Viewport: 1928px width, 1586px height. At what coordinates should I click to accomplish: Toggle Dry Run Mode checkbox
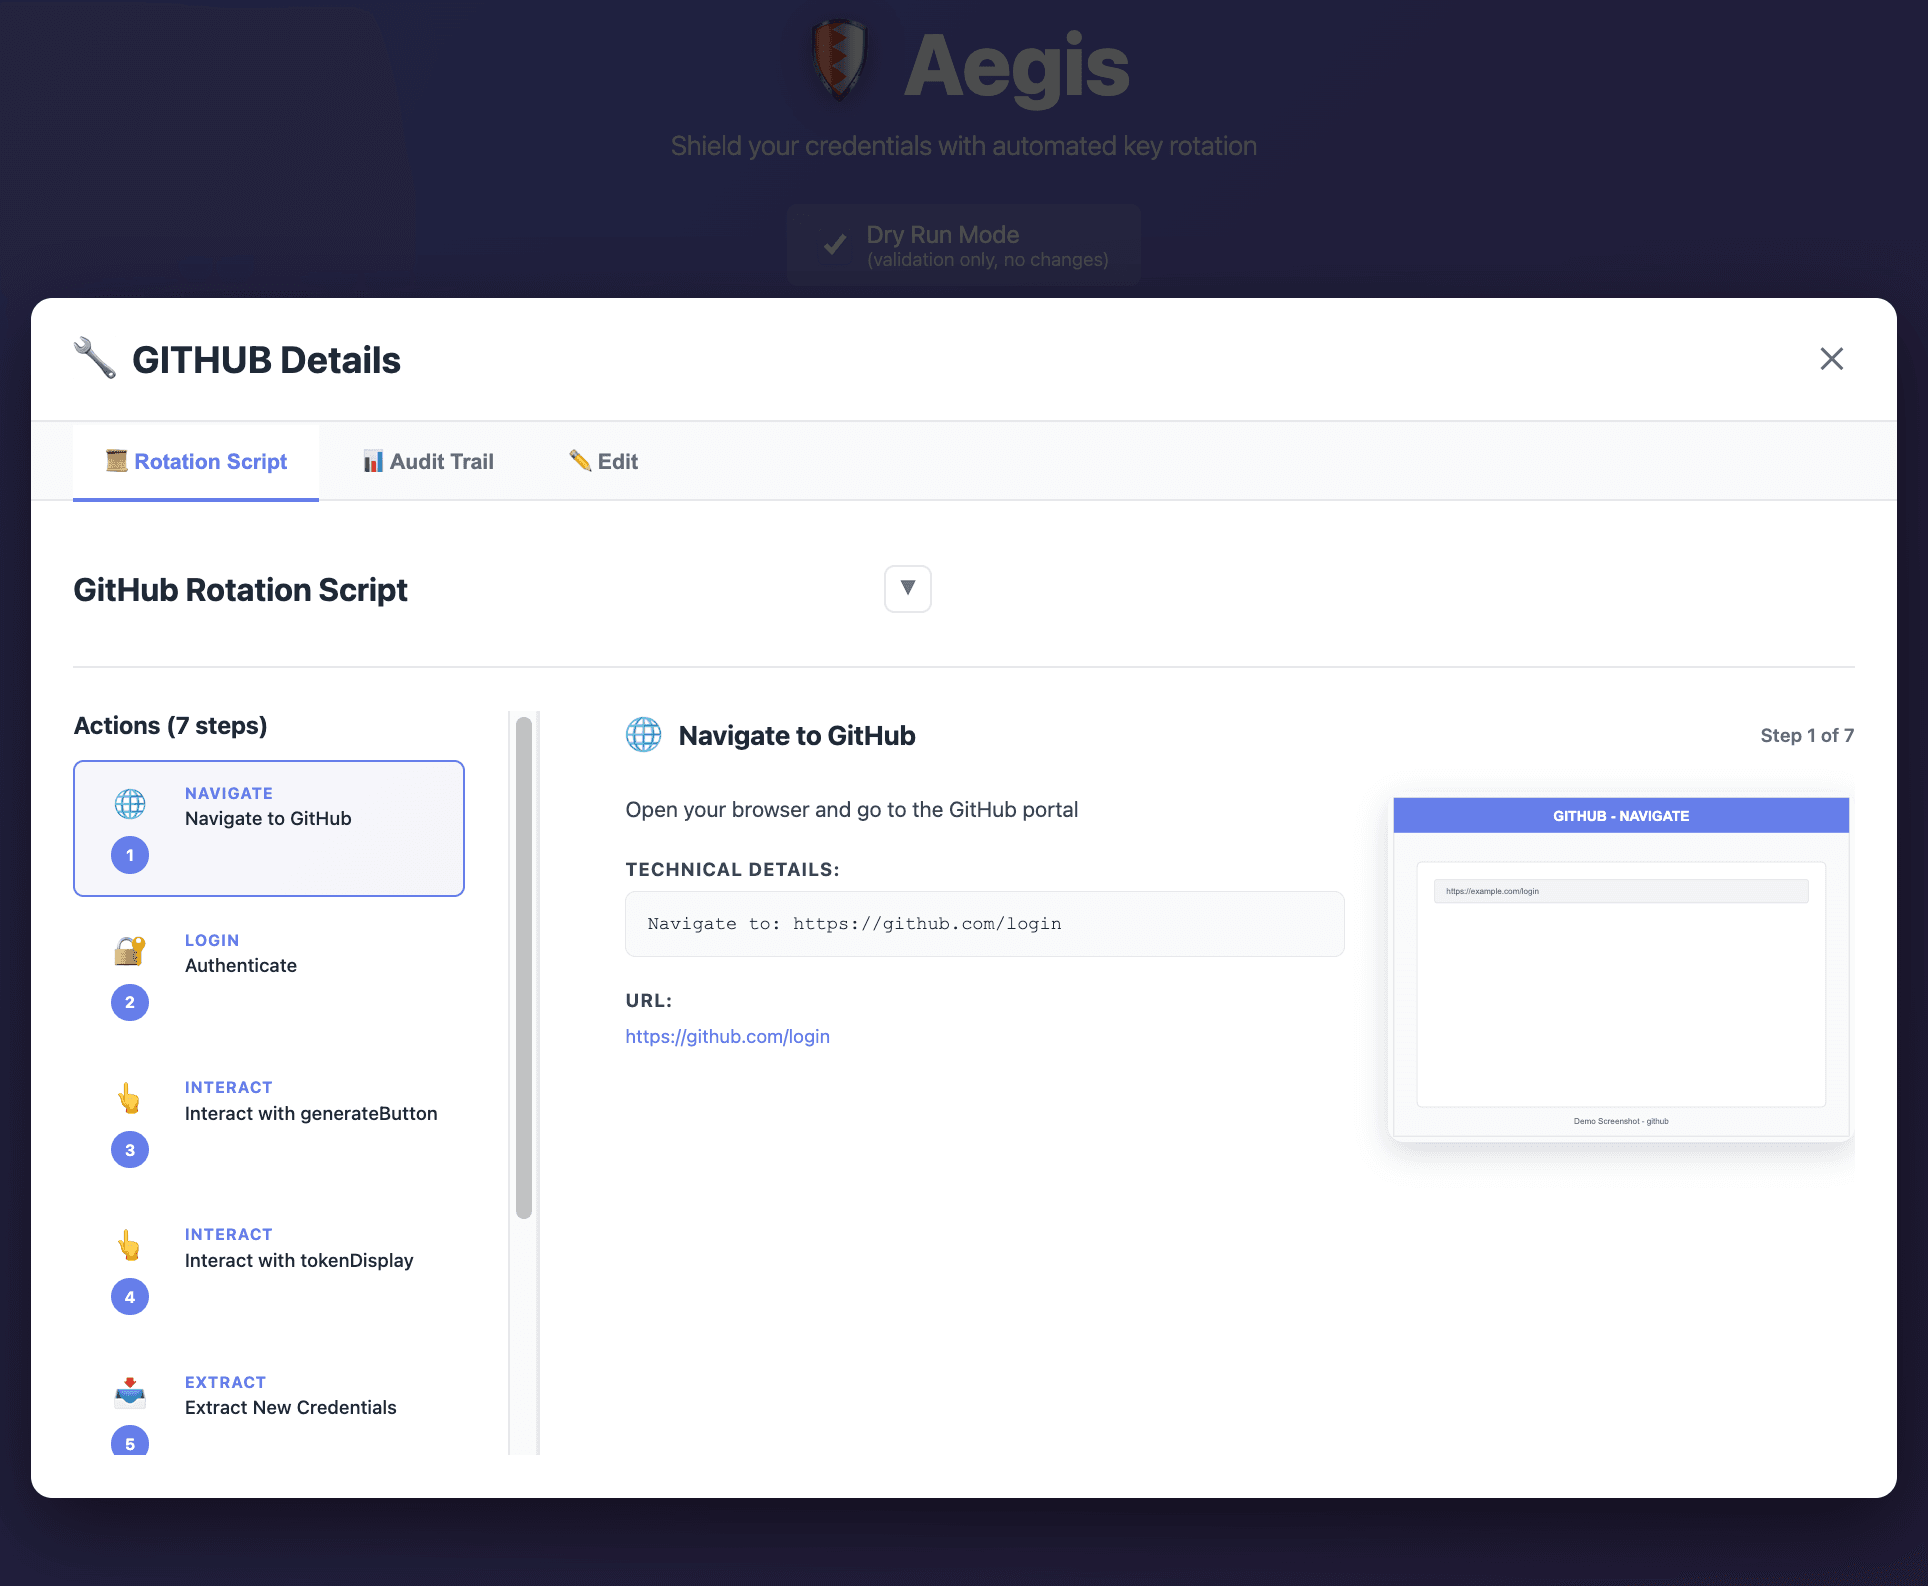[835, 245]
